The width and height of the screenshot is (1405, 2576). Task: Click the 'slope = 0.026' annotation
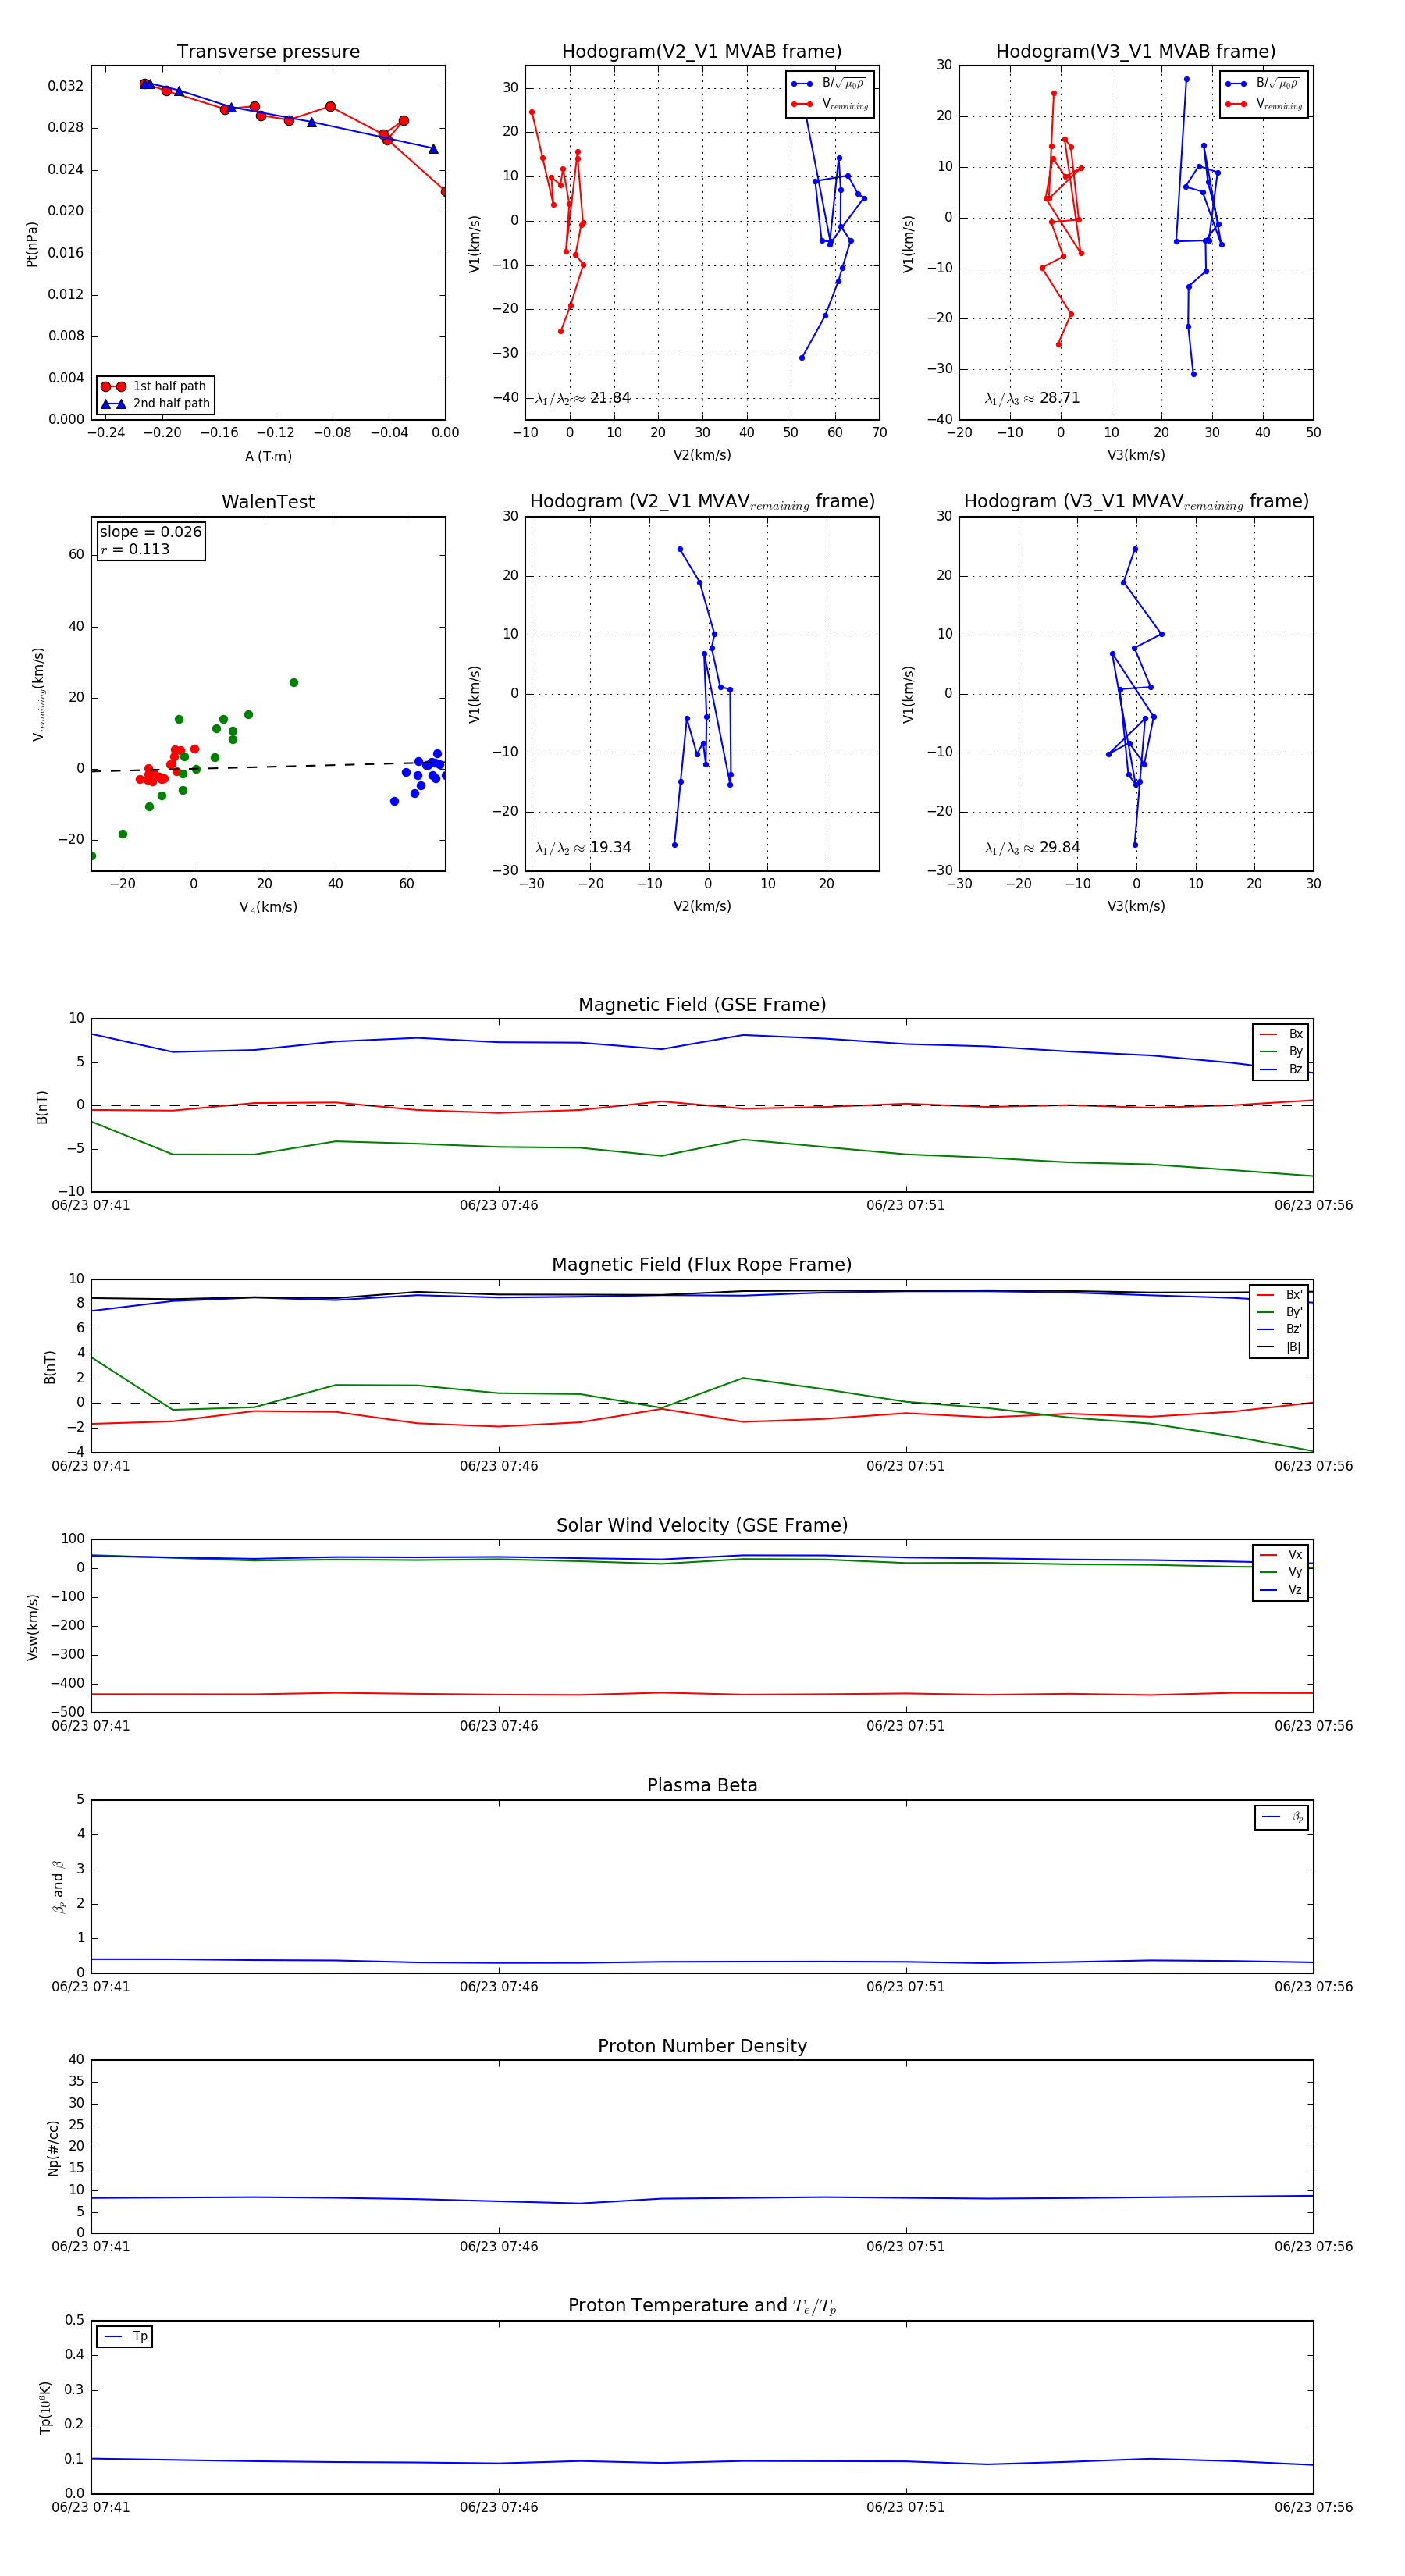[x=151, y=532]
